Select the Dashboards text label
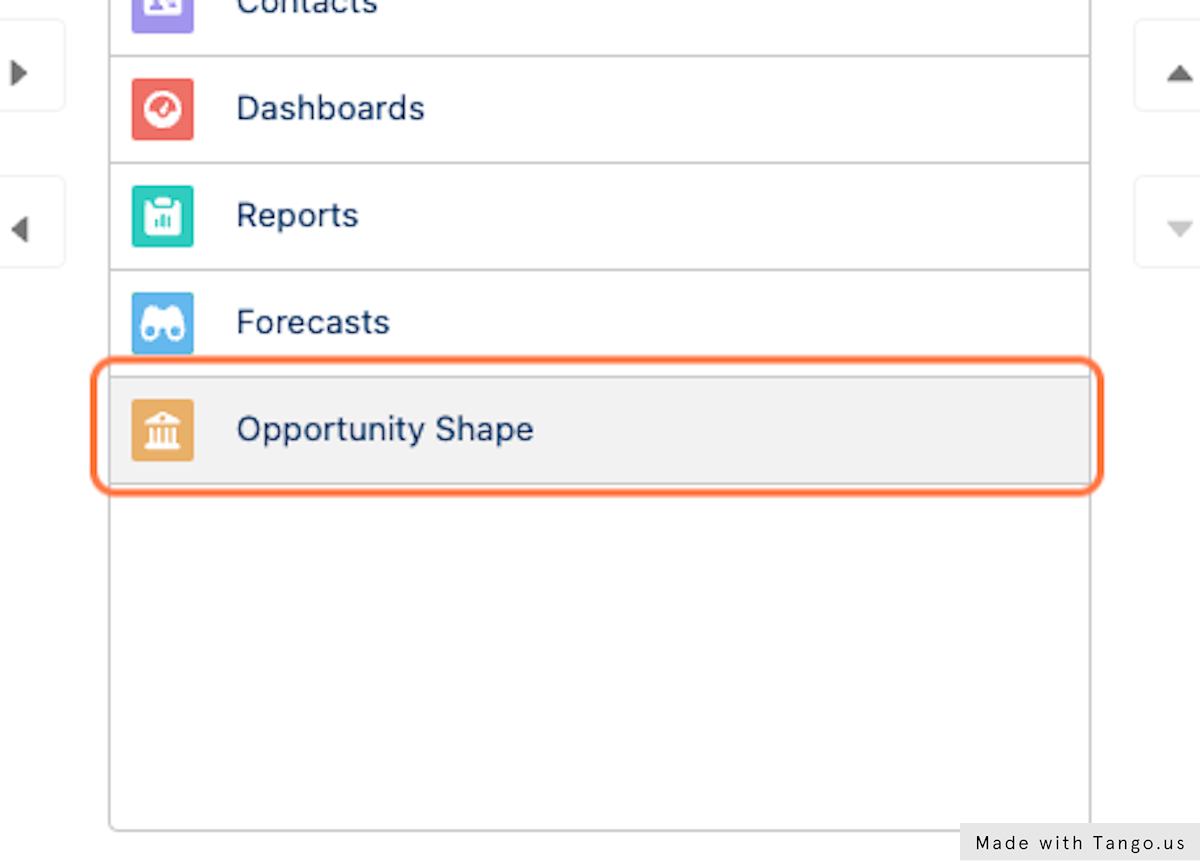This screenshot has height=861, width=1200. point(330,109)
